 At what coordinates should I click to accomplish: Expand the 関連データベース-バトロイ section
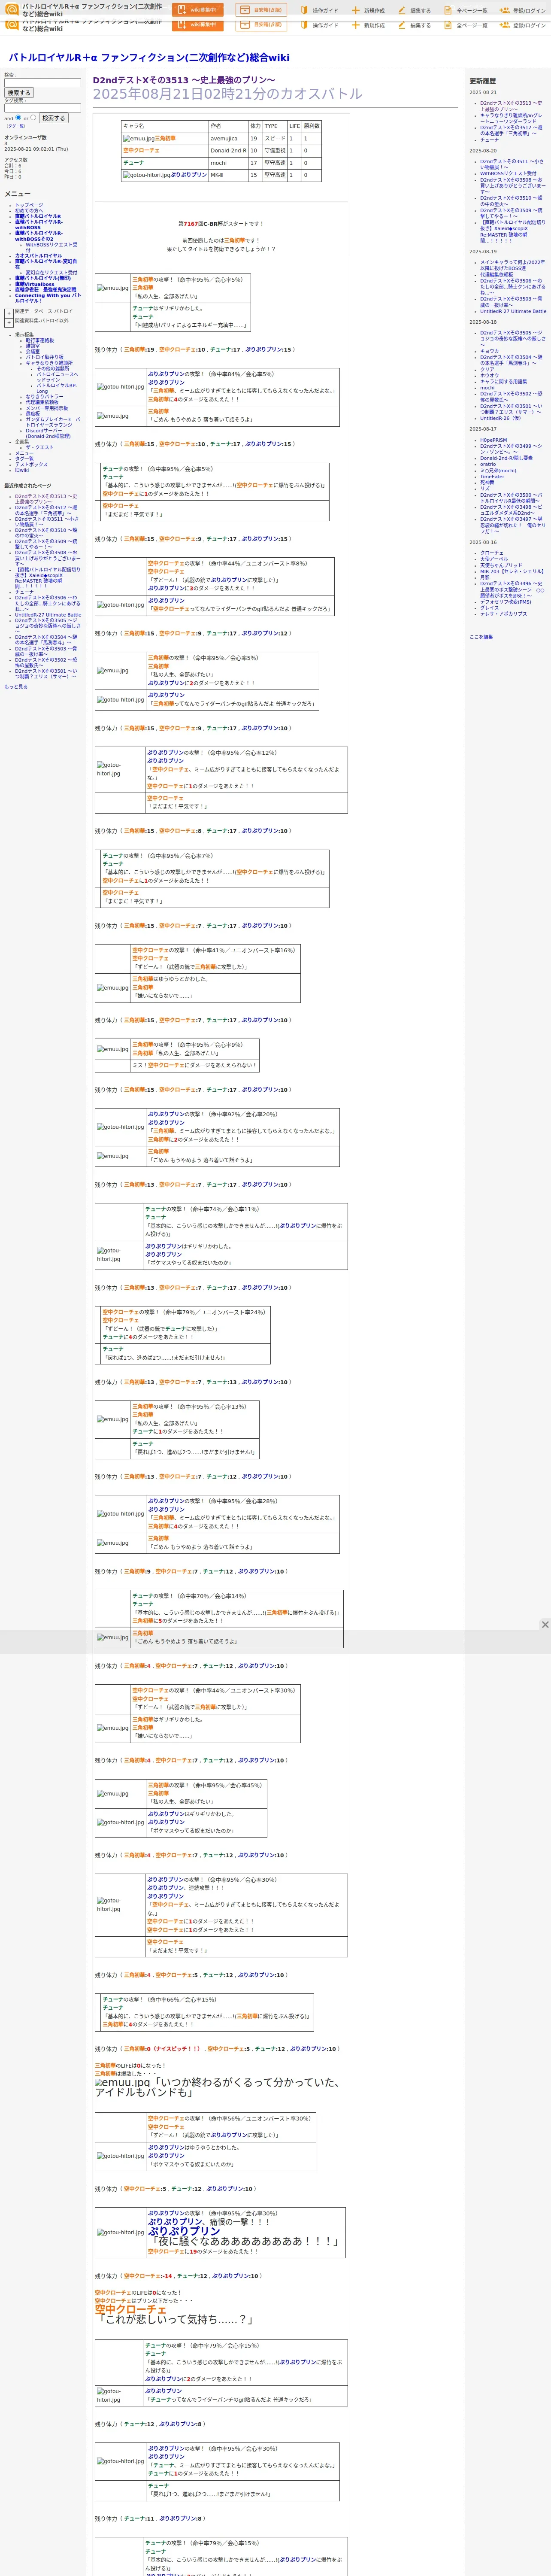(9, 312)
